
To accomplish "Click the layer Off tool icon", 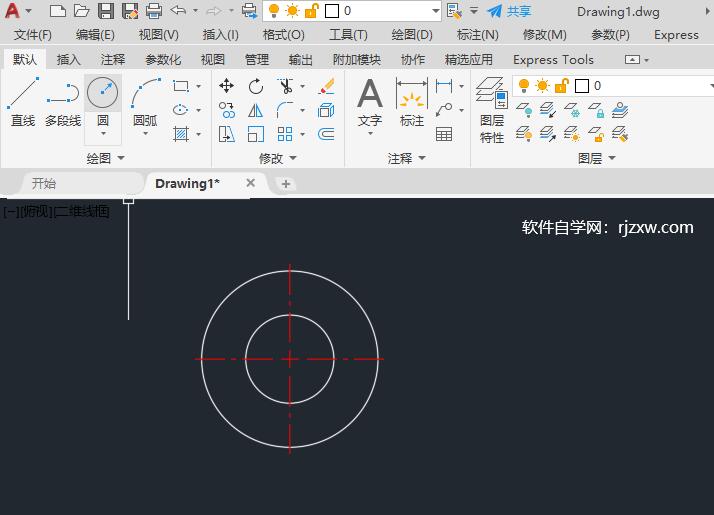I will coord(524,110).
